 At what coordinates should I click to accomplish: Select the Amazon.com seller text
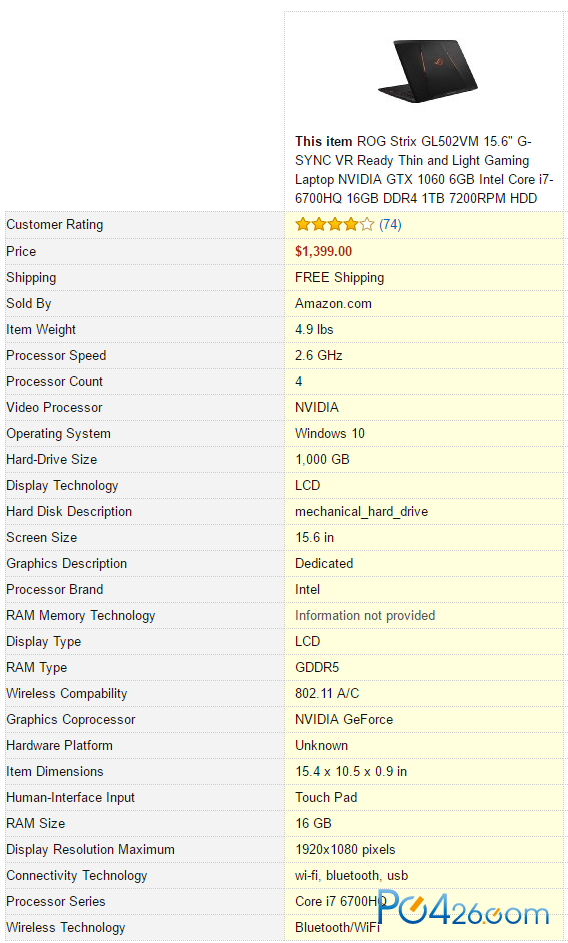(333, 304)
